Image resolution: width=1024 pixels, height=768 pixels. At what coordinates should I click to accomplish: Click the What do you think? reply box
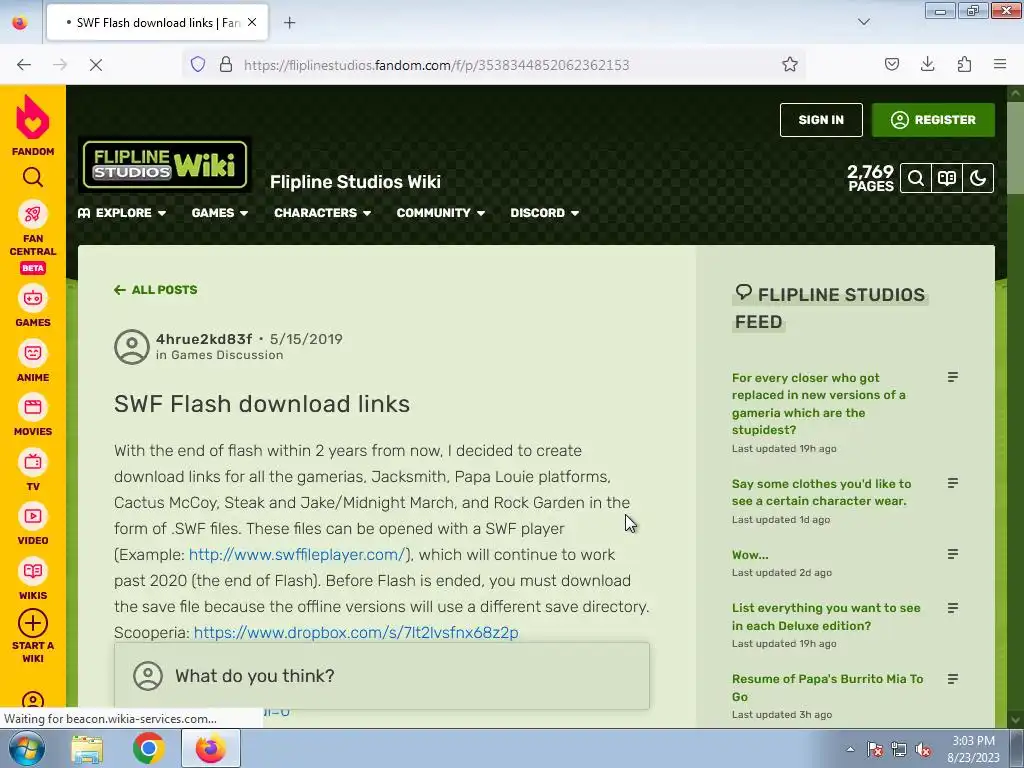[382, 676]
